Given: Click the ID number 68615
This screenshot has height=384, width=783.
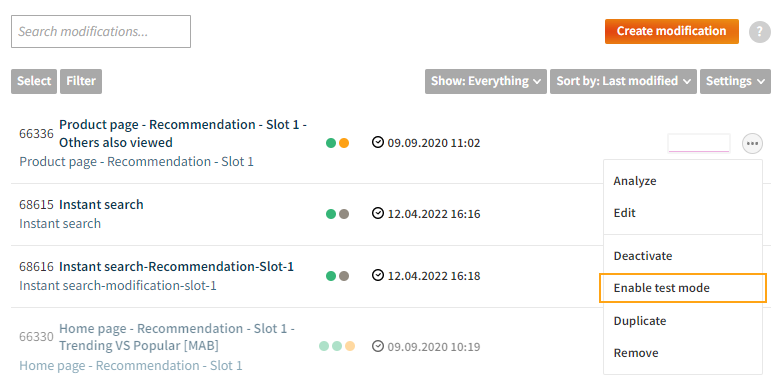Looking at the screenshot, I should (36, 204).
